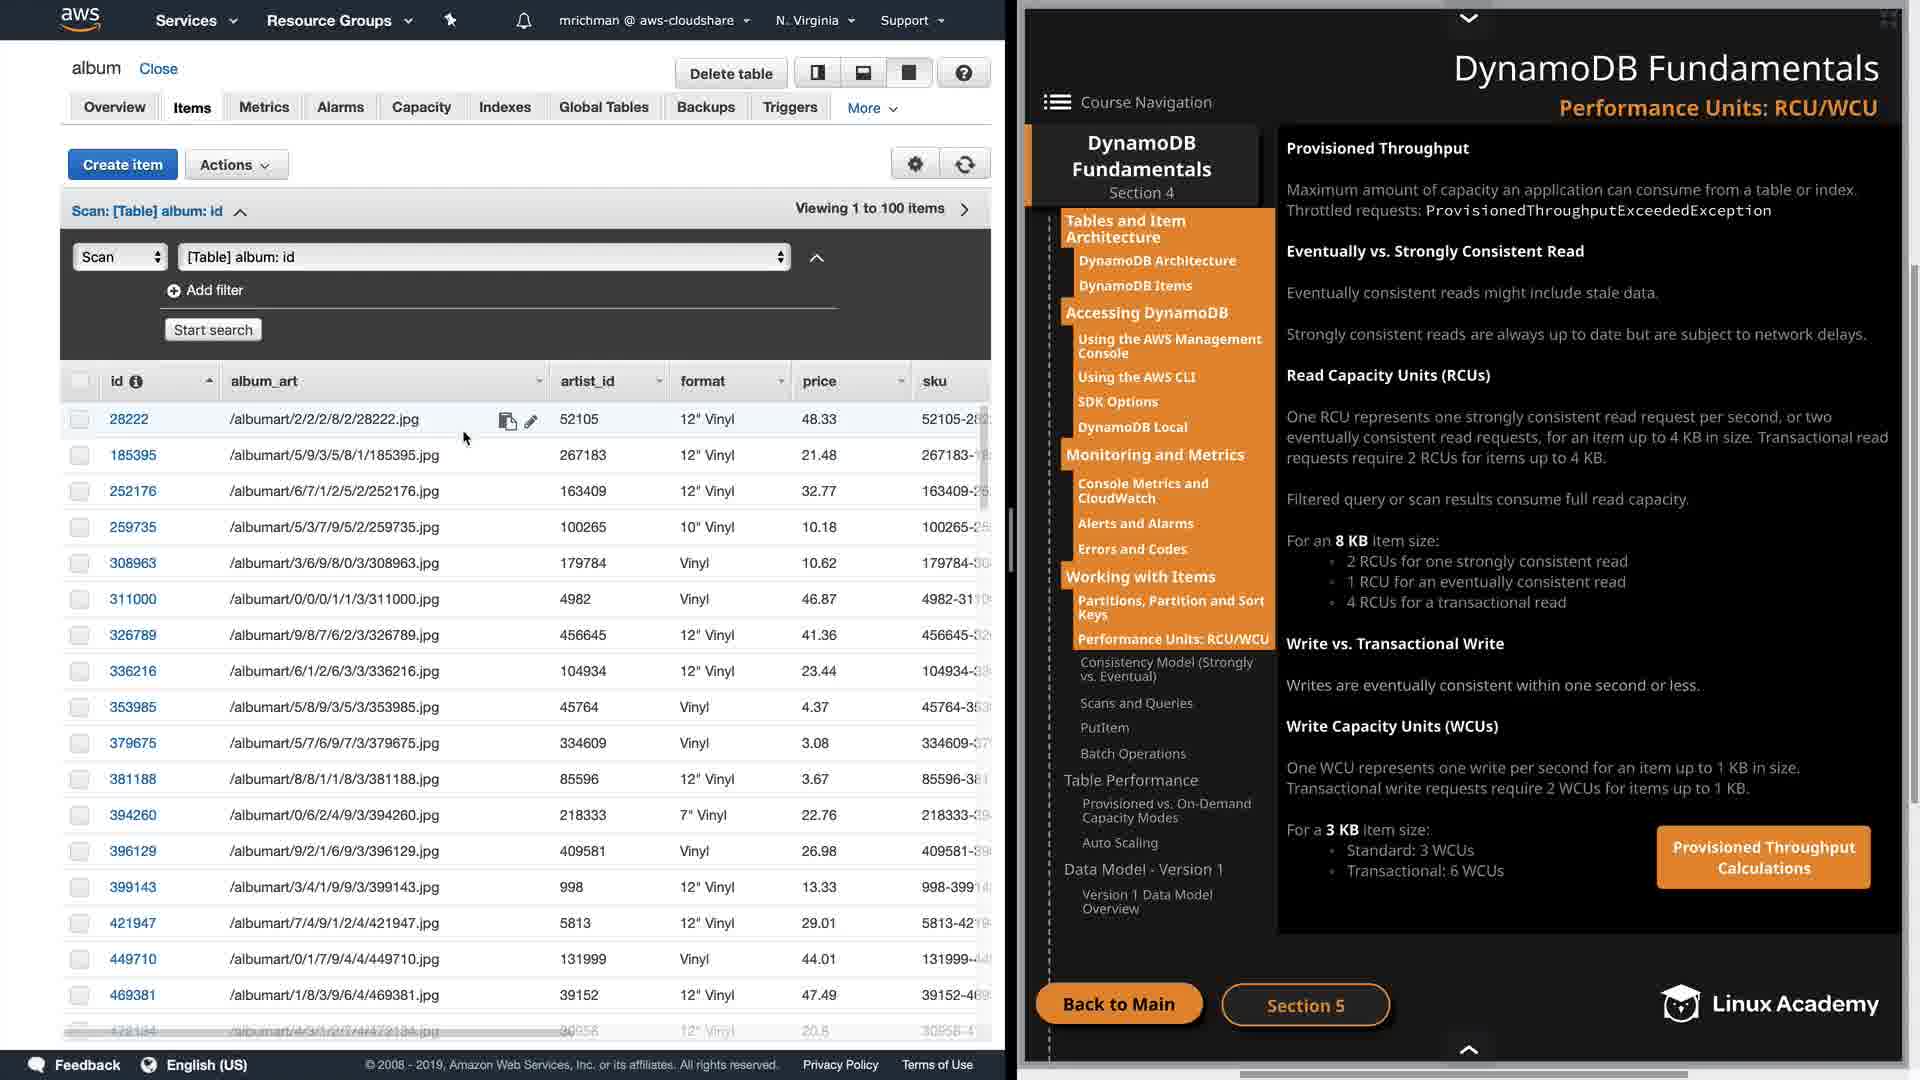Refresh the items table with the refresh icon
1920x1080 pixels.
pos(965,165)
